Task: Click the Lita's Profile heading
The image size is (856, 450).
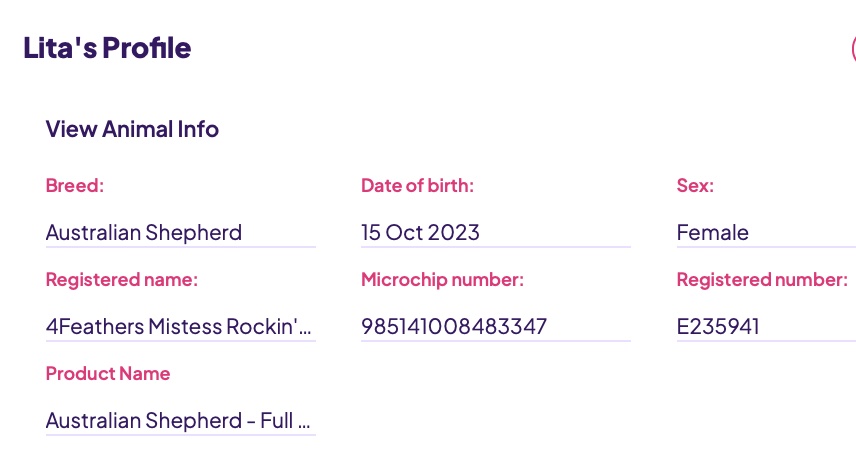Action: coord(107,47)
